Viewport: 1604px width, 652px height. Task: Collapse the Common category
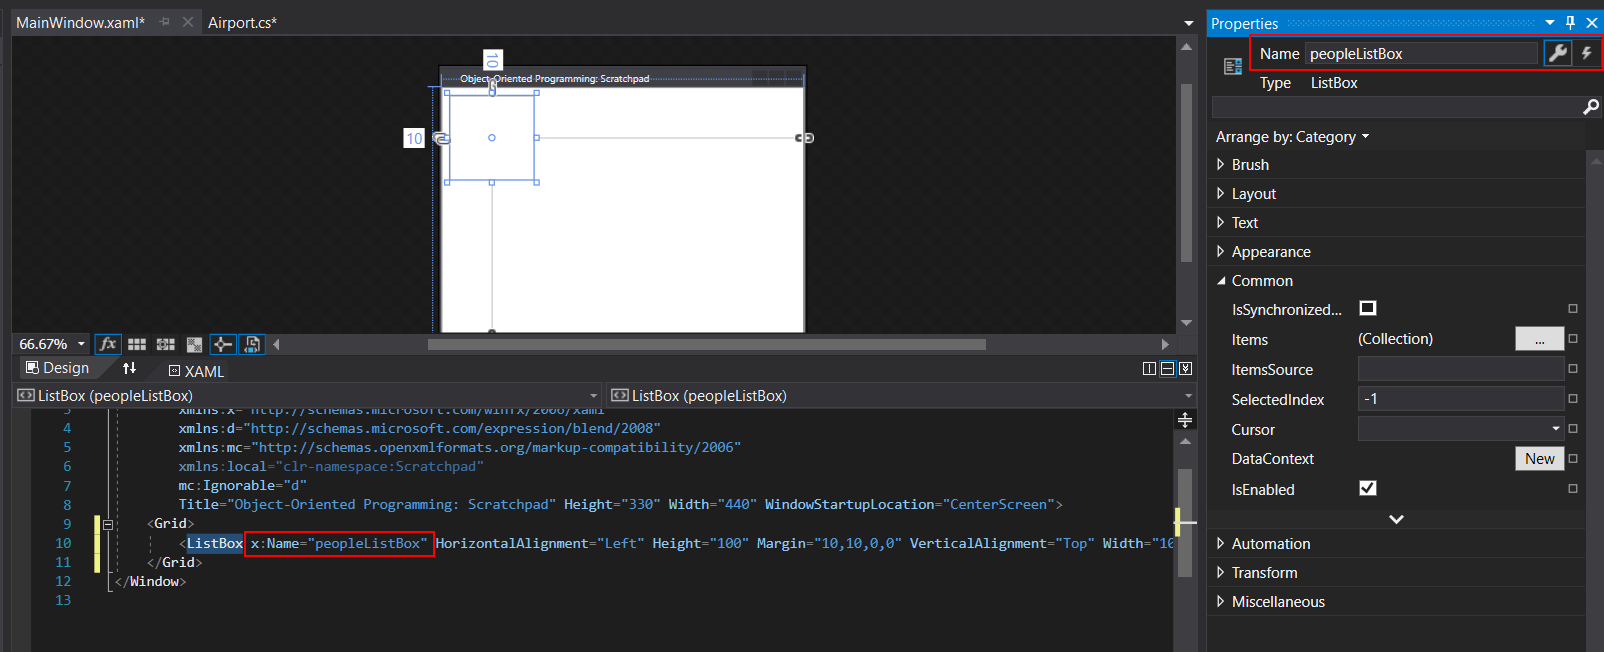[x=1220, y=281]
